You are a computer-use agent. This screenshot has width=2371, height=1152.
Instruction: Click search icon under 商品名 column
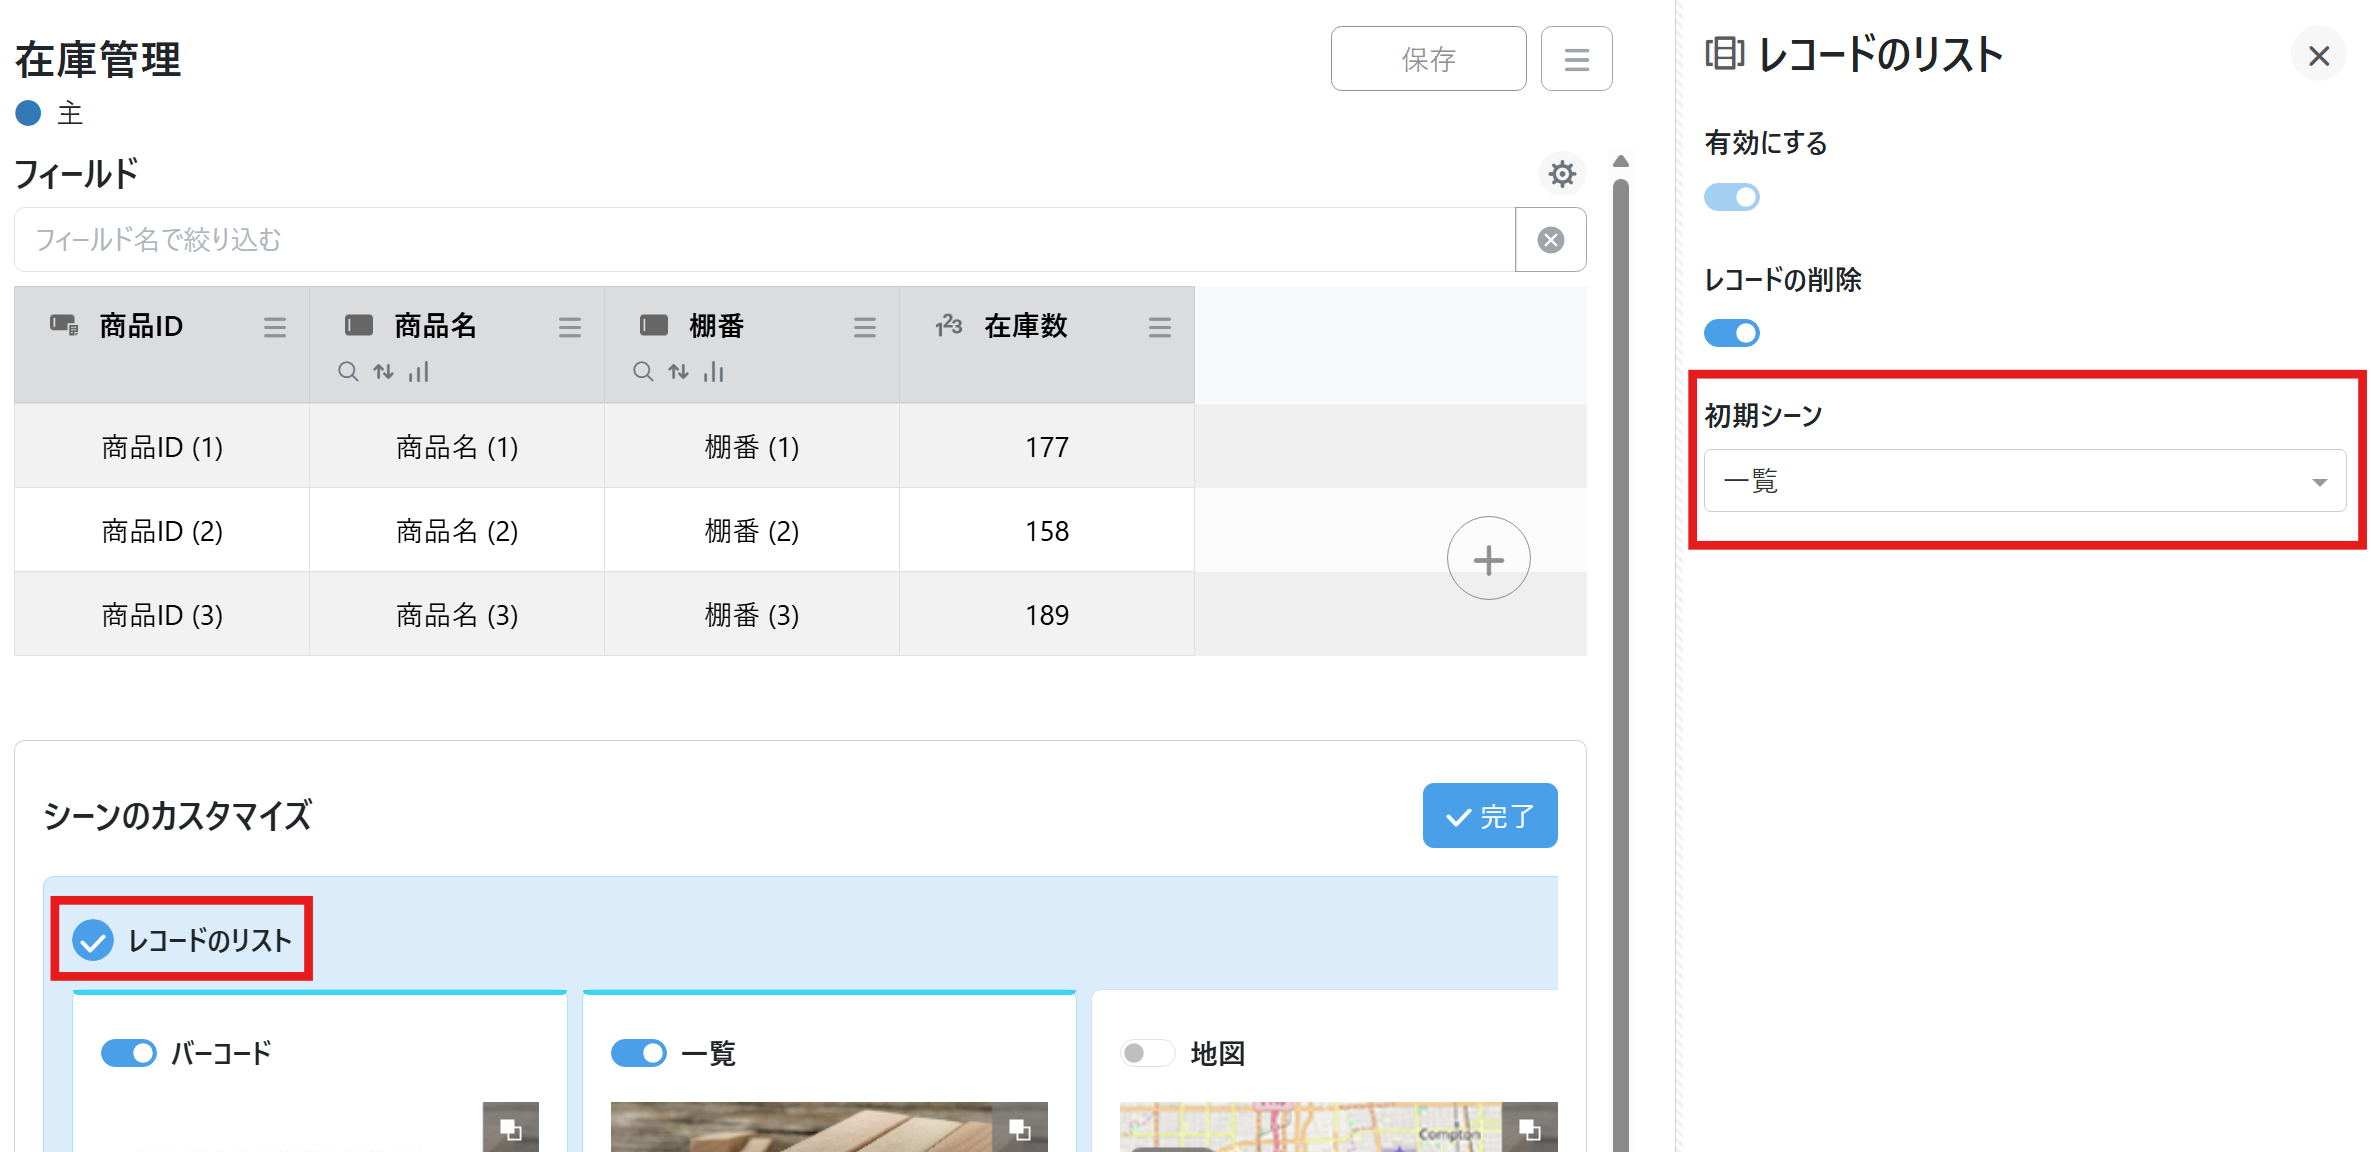(348, 372)
